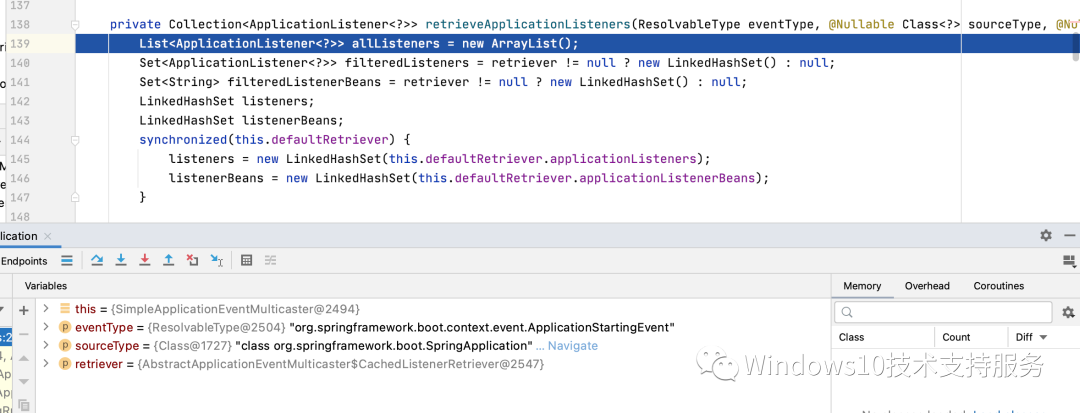Click the Class column header

(851, 337)
